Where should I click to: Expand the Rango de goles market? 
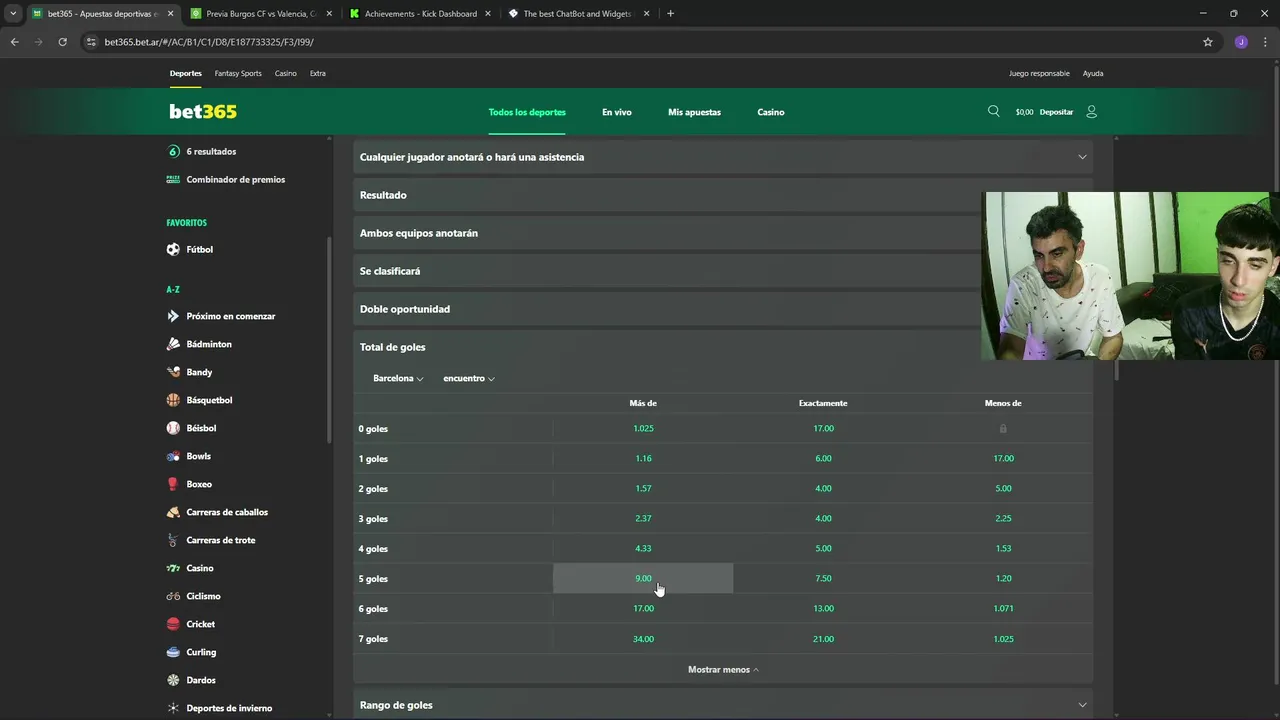point(723,705)
